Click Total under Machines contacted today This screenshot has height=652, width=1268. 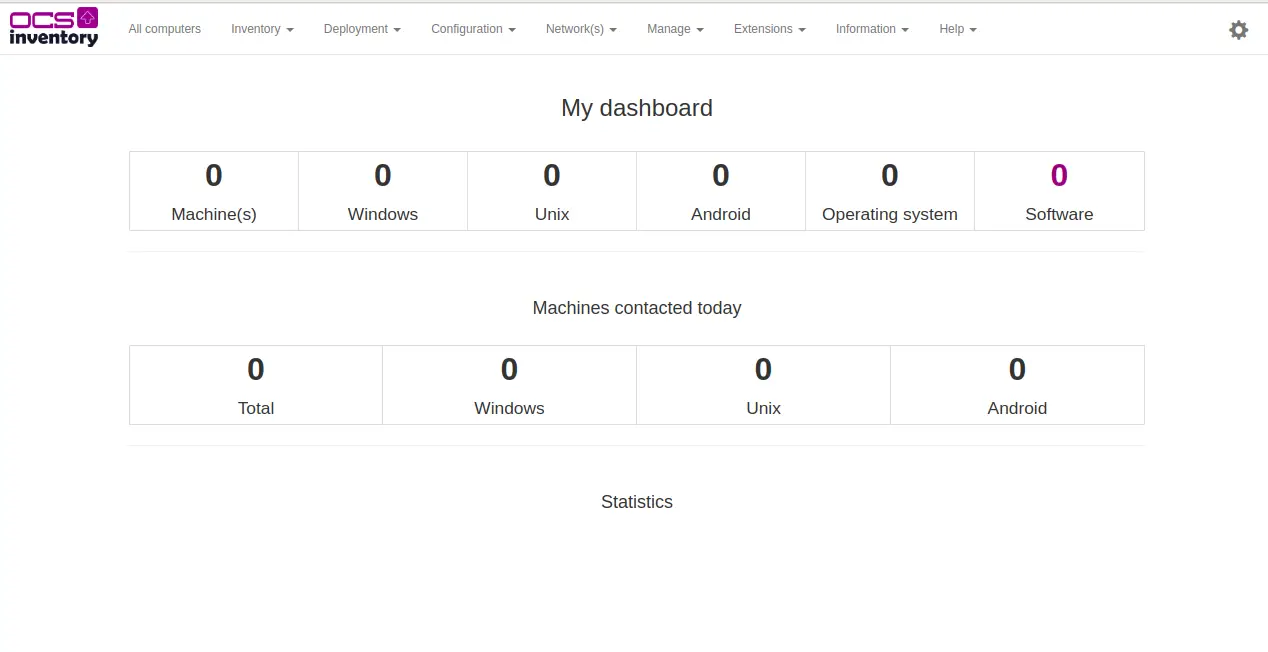click(x=256, y=408)
